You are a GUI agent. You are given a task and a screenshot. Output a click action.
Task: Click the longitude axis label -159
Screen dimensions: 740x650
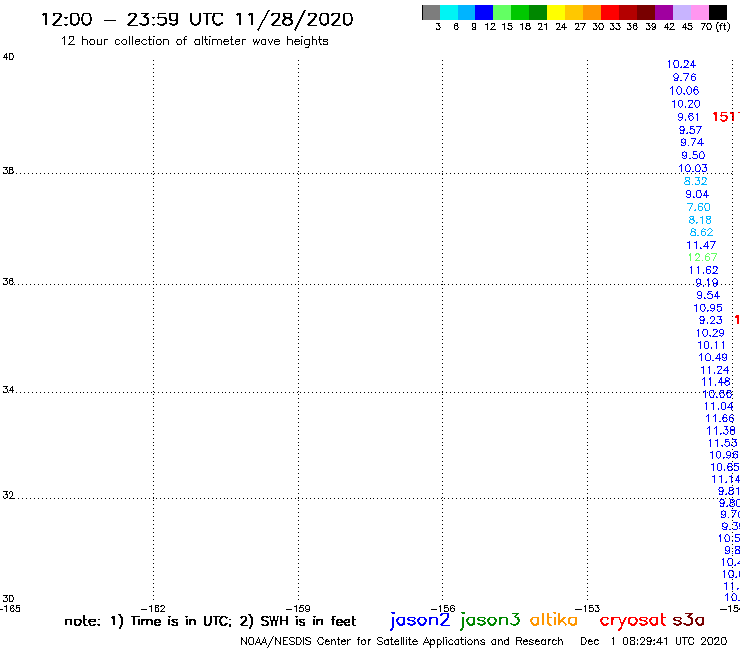(298, 609)
